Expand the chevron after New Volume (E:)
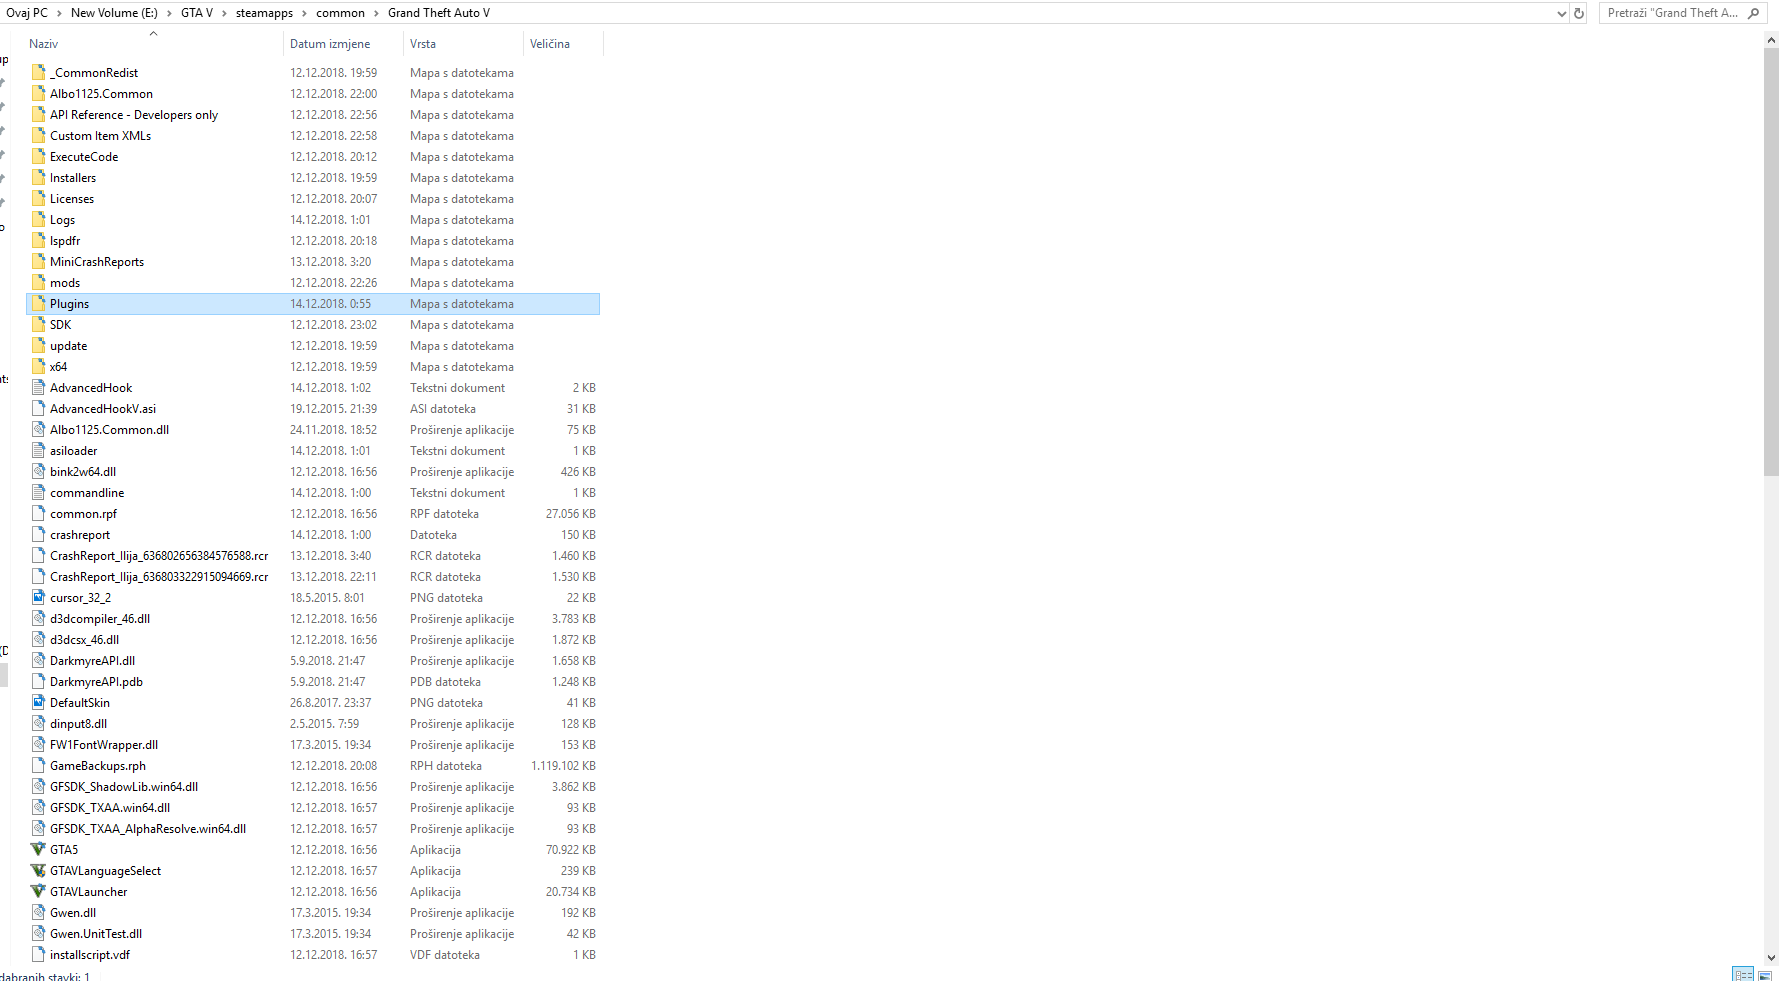Image resolution: width=1779 pixels, height=981 pixels. coord(169,13)
